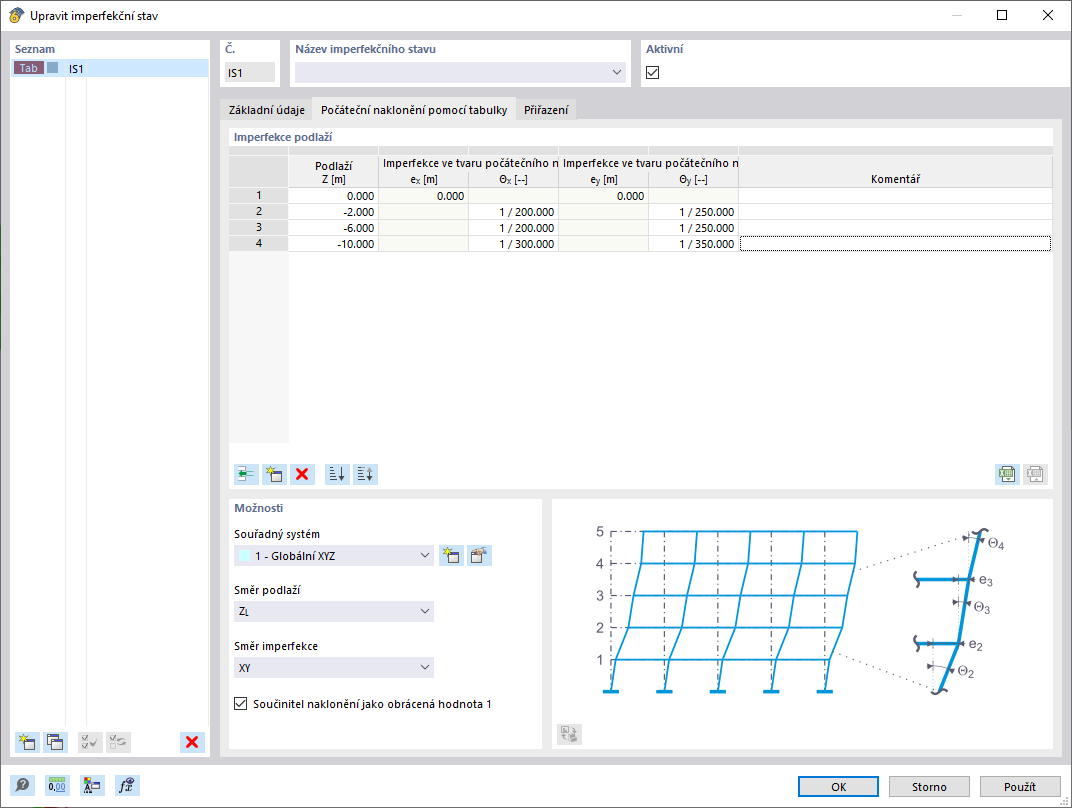
Task: Close the Upravit imperfekční stav dialog
Action: coord(1047,15)
